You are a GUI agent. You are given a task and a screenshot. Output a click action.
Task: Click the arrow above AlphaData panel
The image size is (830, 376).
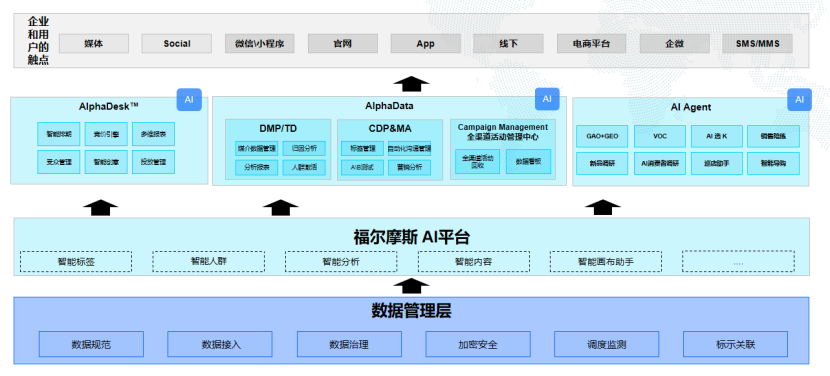(x=411, y=84)
